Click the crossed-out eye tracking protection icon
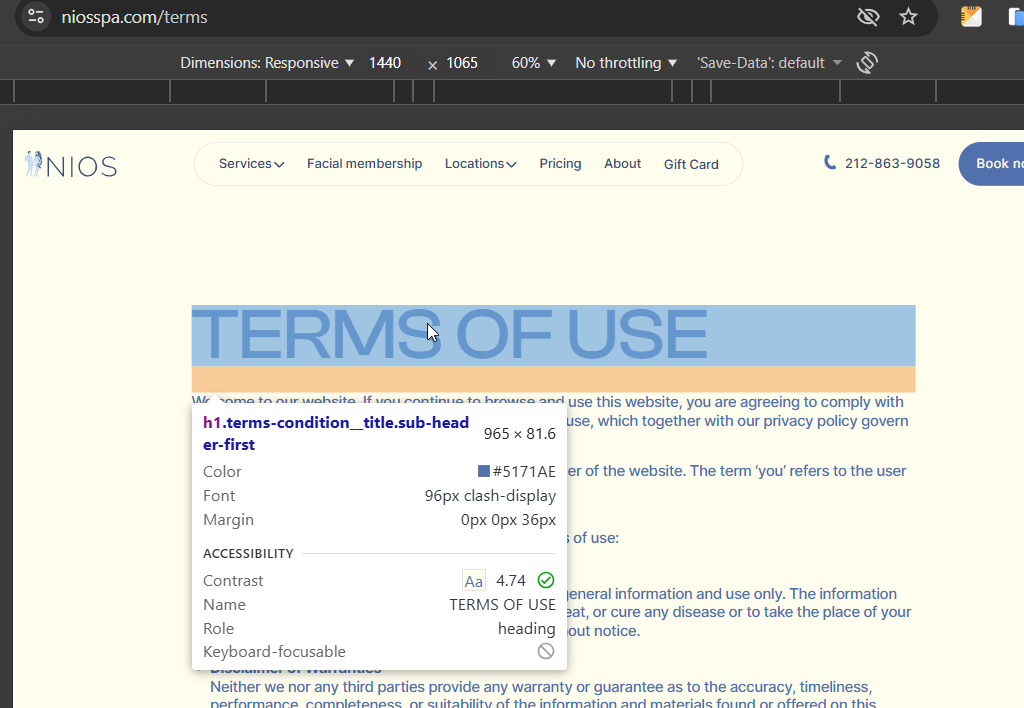 click(x=868, y=17)
